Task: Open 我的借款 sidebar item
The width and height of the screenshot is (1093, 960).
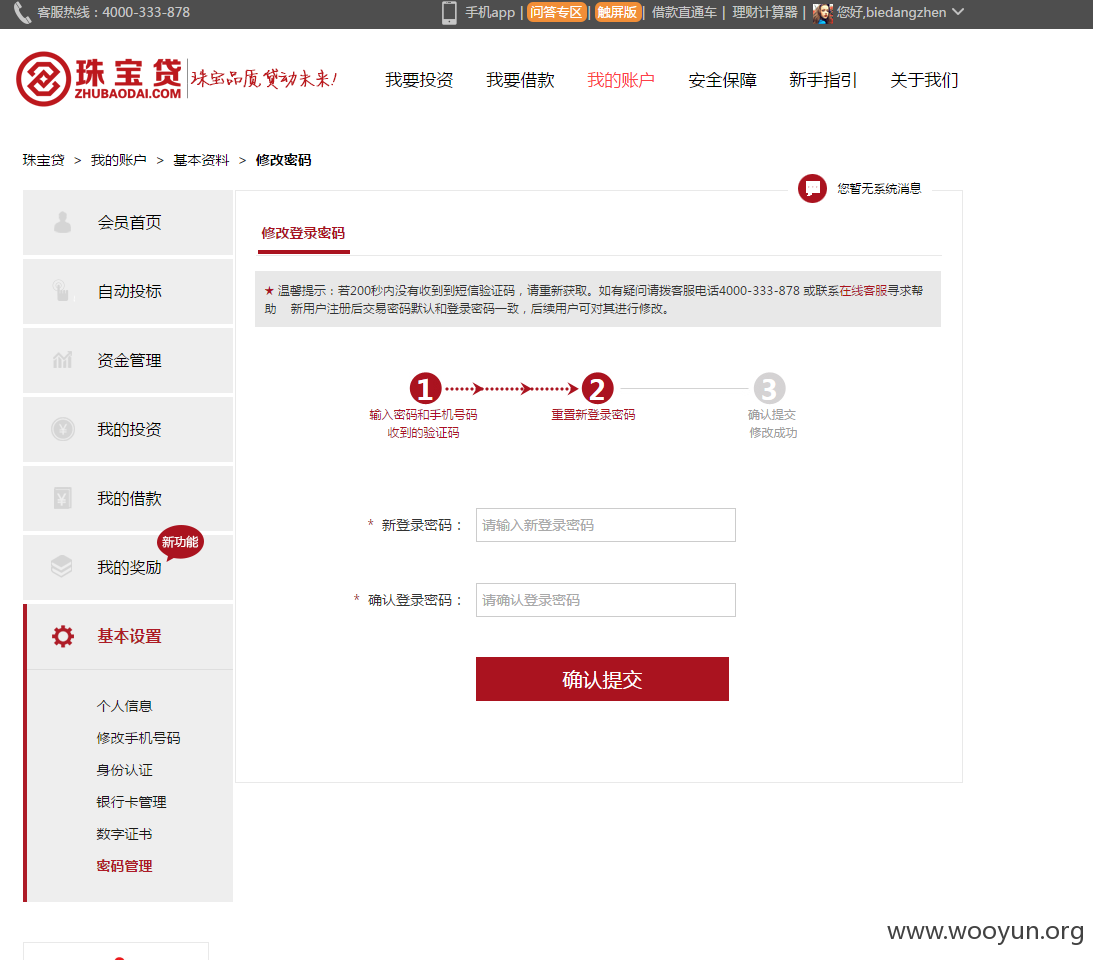Action: pyautogui.click(x=128, y=498)
